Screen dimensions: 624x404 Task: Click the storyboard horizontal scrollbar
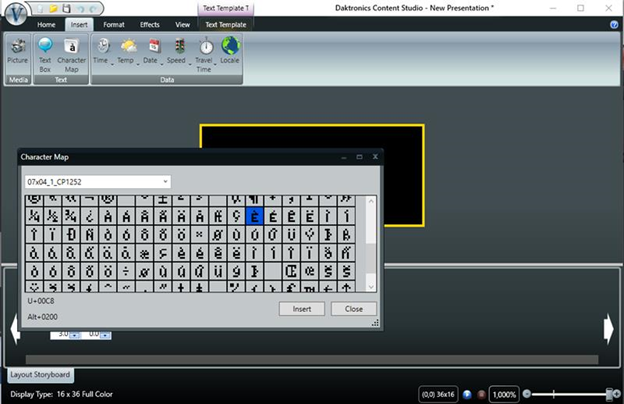tap(312, 359)
